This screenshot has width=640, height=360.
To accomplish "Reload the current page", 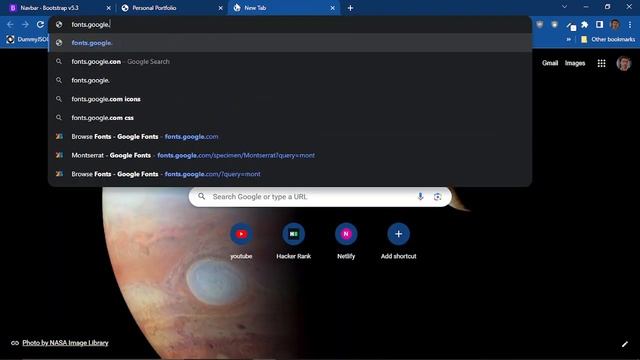I will (x=40, y=24).
